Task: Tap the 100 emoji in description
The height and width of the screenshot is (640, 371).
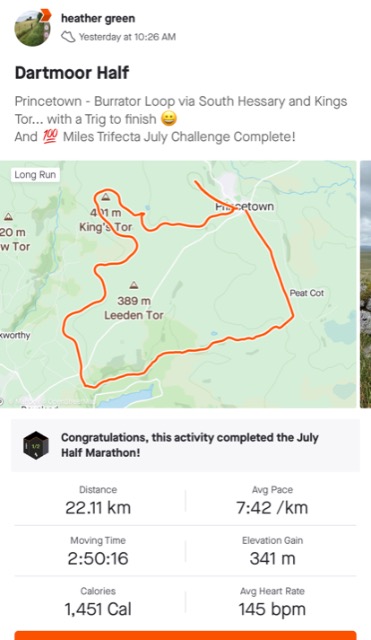Action: (51, 136)
